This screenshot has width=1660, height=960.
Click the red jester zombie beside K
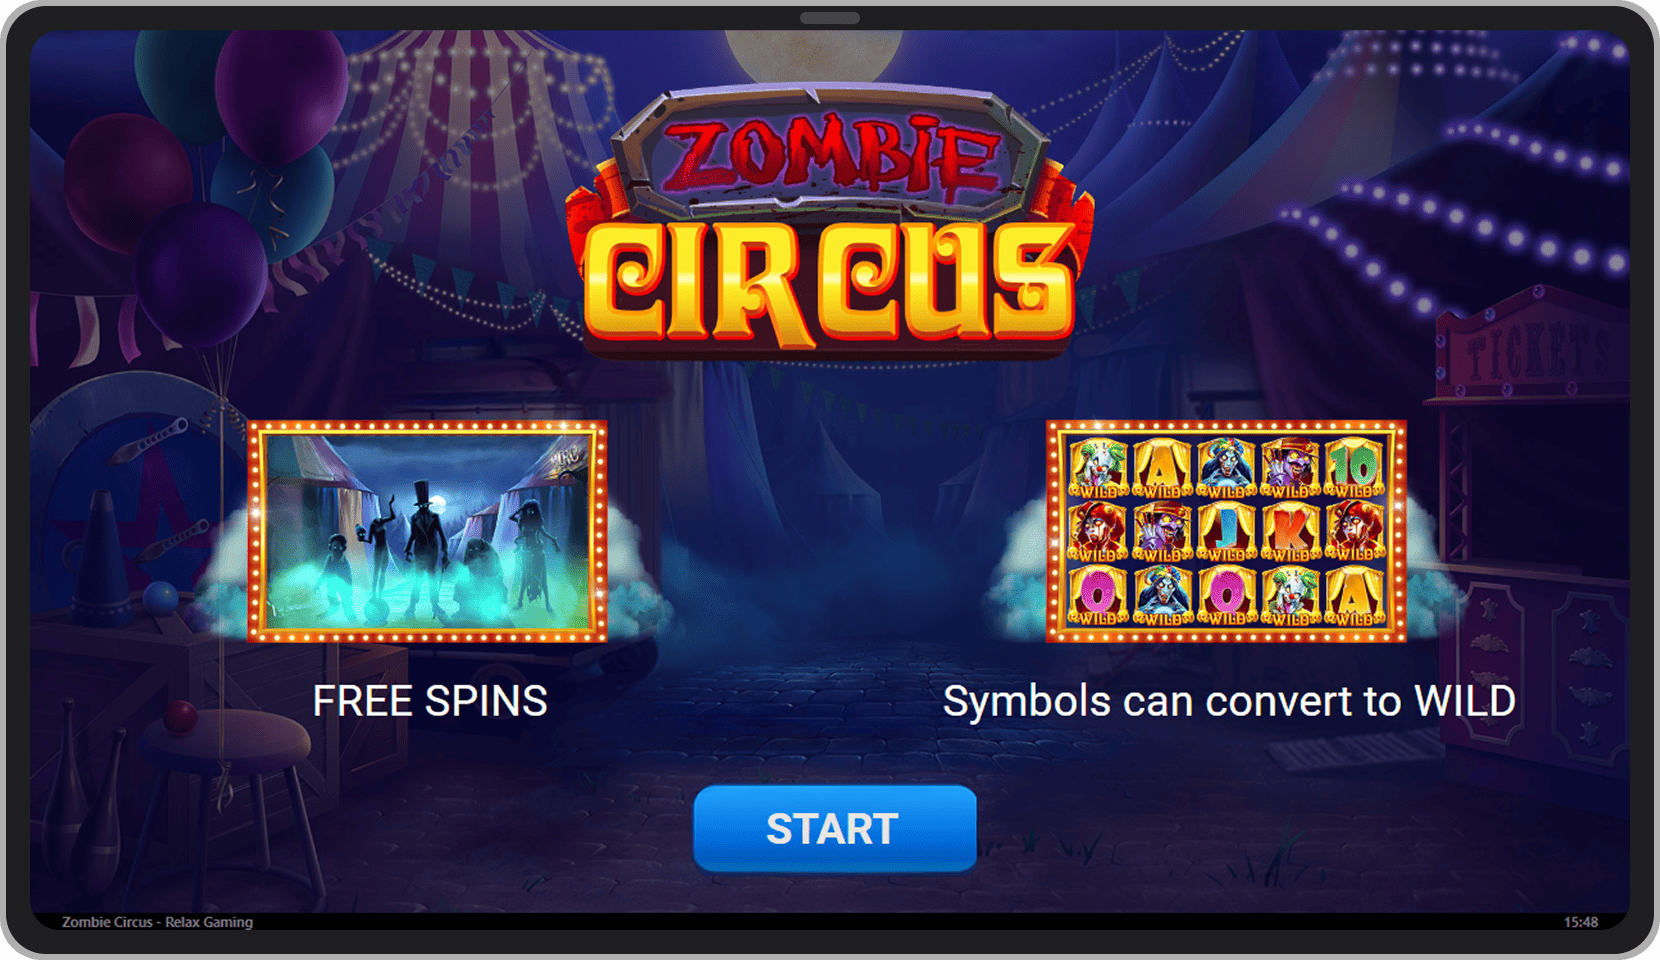click(1353, 530)
